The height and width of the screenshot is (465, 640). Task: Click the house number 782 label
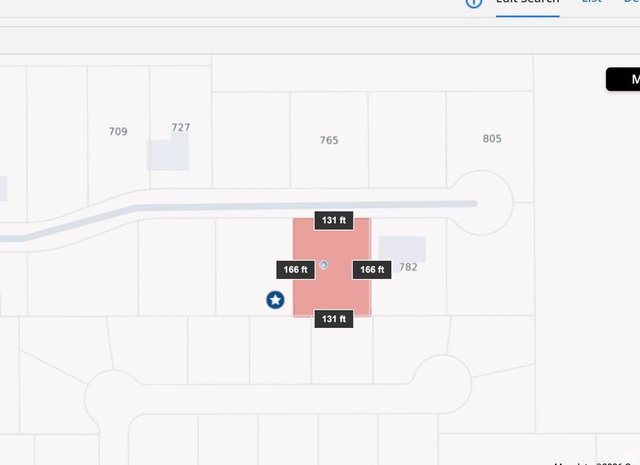[408, 267]
